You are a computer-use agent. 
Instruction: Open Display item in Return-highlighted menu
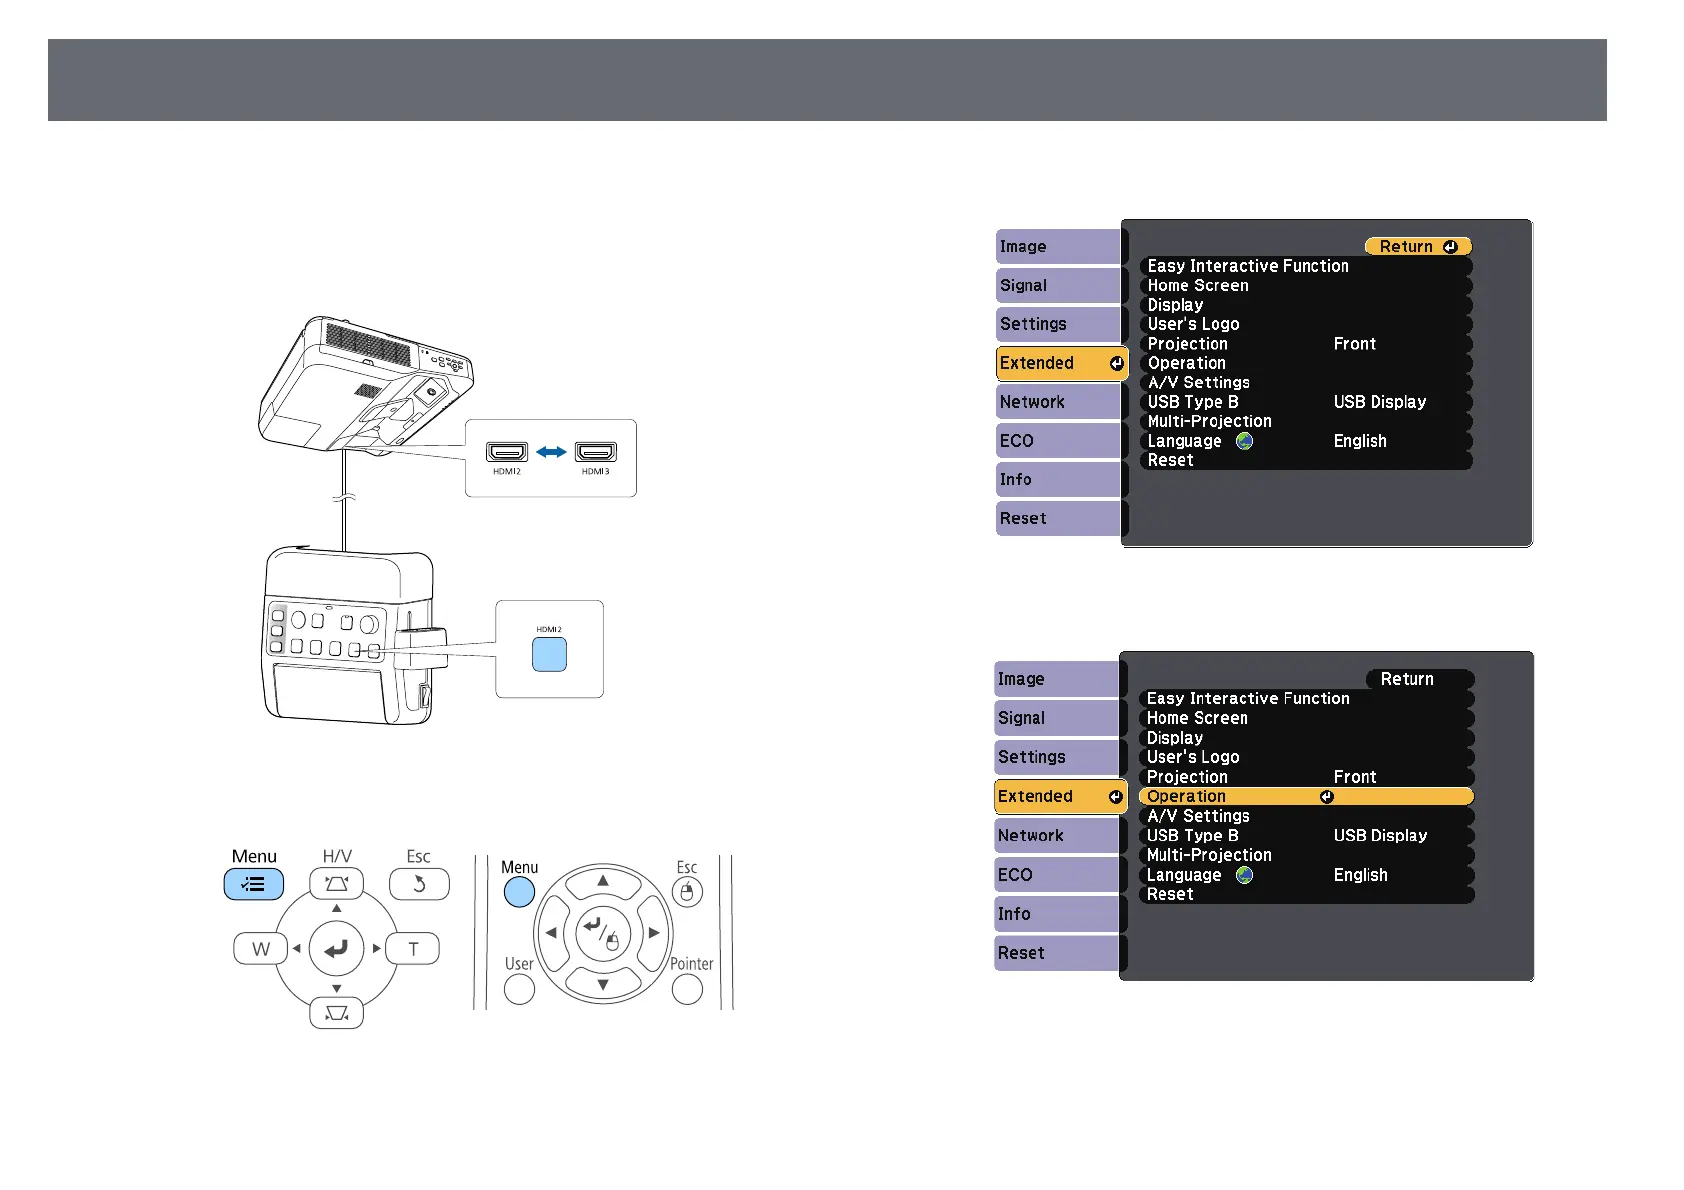1306,305
